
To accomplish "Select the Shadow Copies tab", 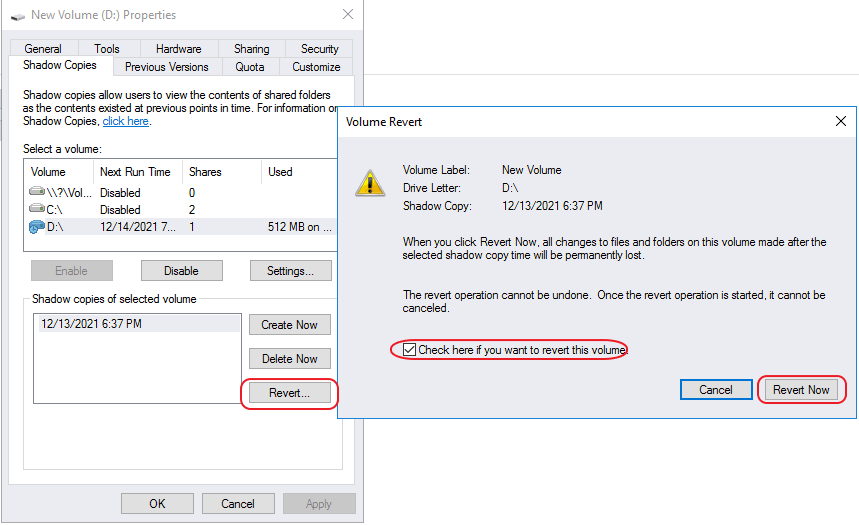I will click(60, 65).
